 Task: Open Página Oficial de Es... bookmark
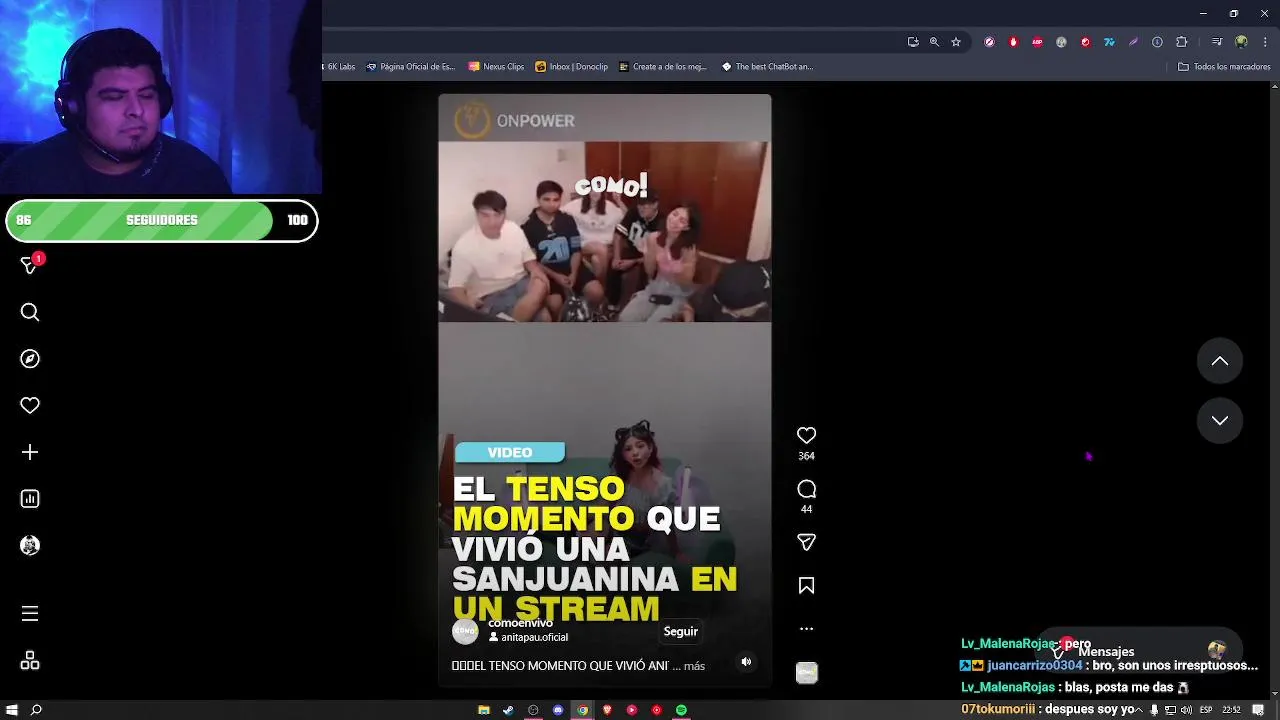coord(410,67)
